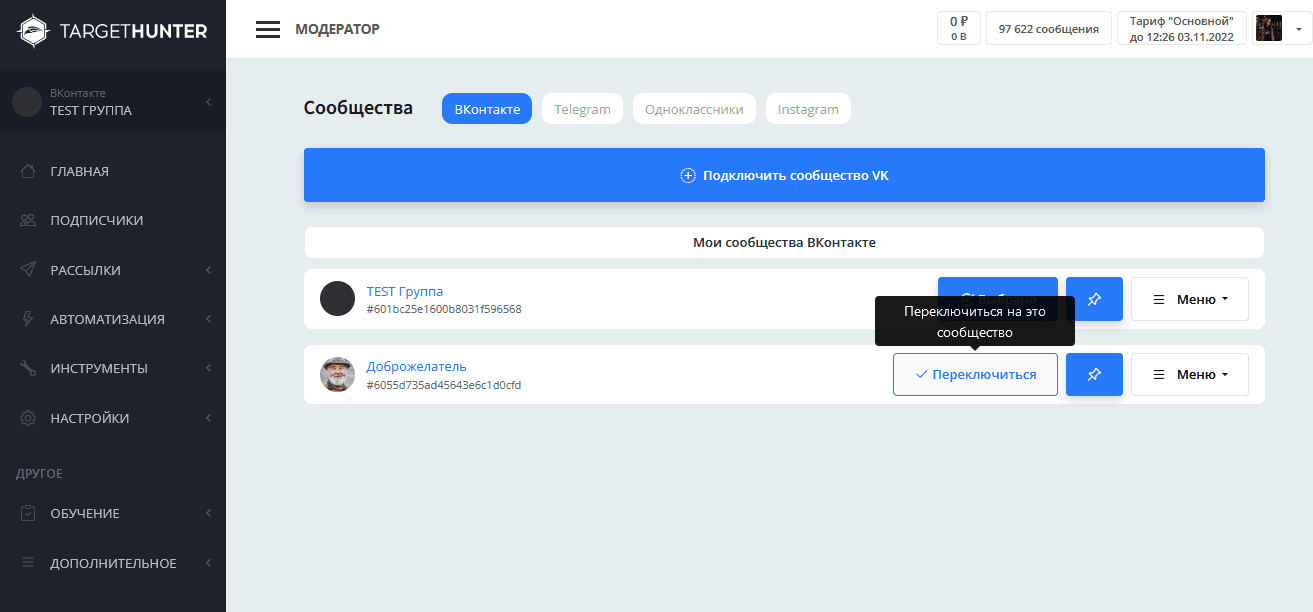Open the TEST Группа community link

[404, 291]
